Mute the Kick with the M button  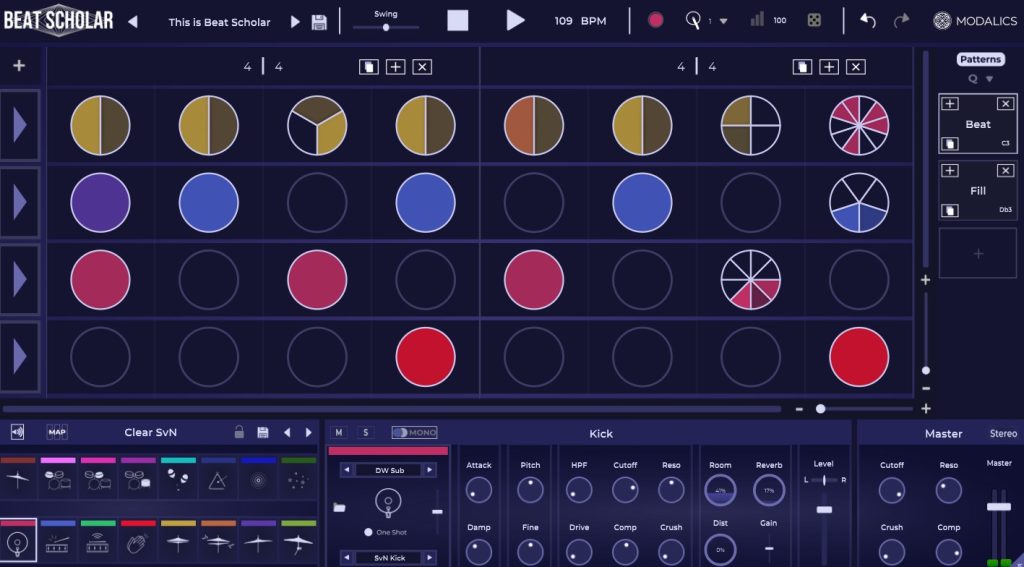pyautogui.click(x=339, y=432)
